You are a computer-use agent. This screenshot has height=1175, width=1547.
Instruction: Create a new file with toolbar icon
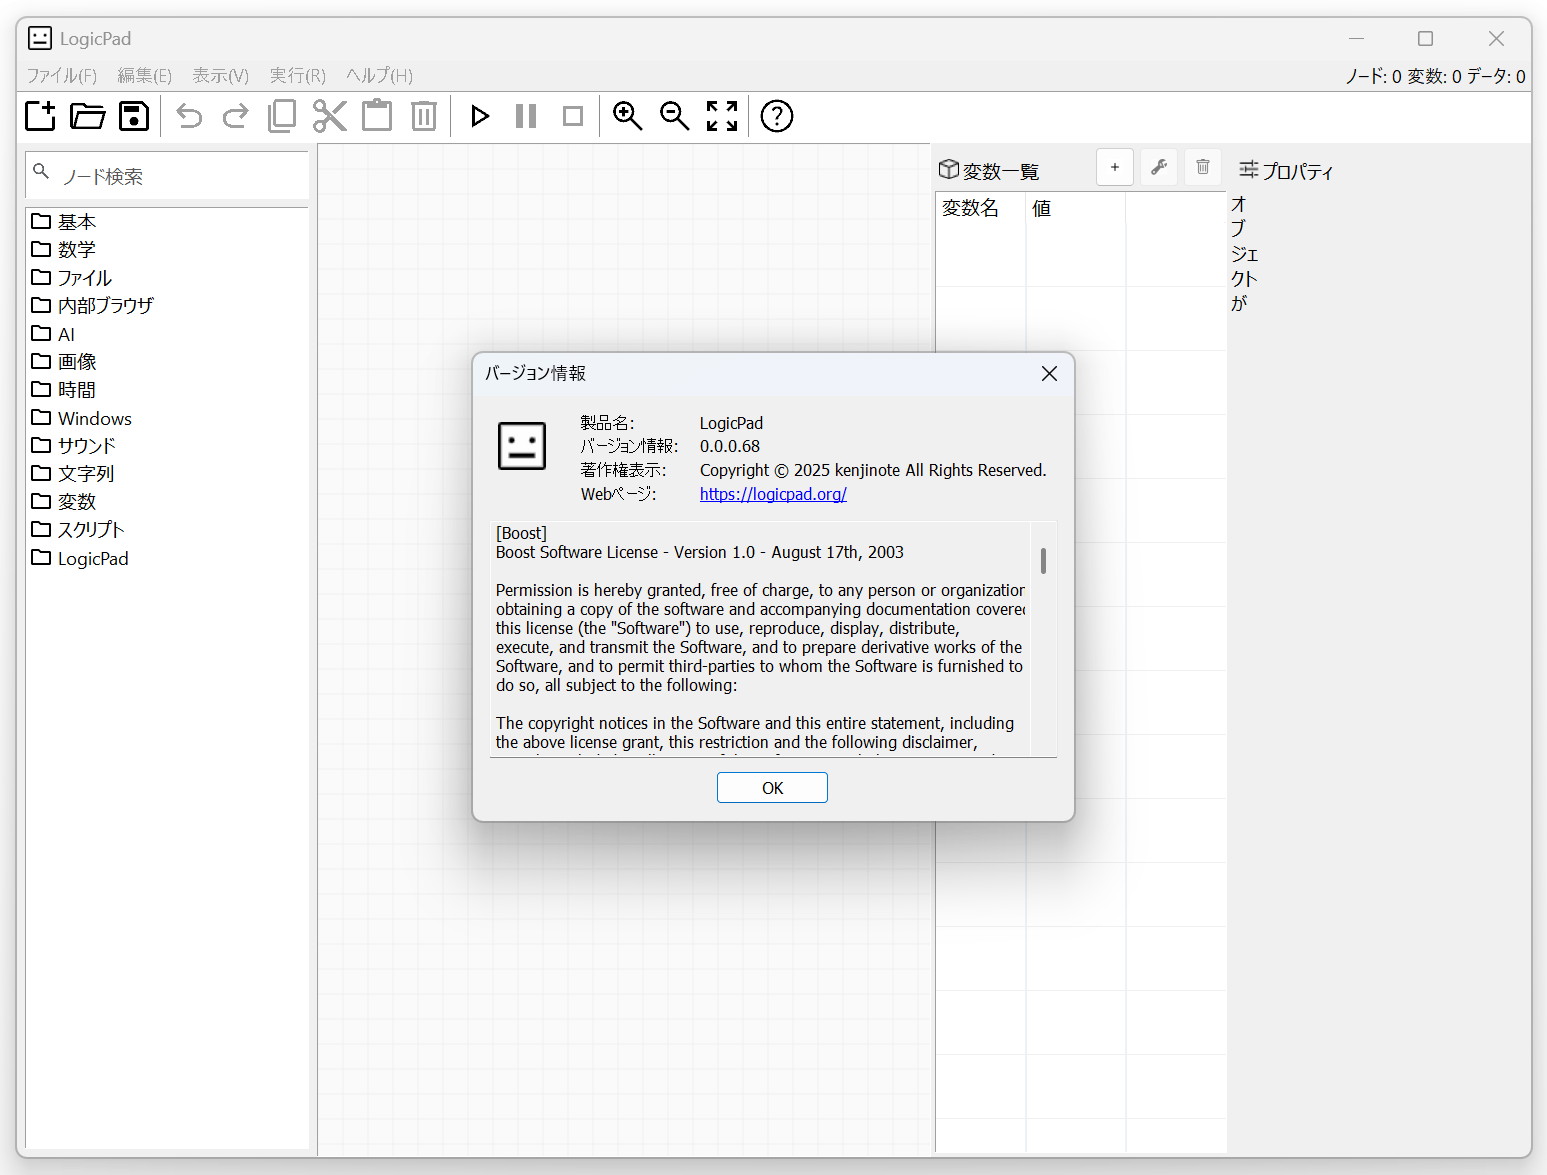click(x=41, y=116)
